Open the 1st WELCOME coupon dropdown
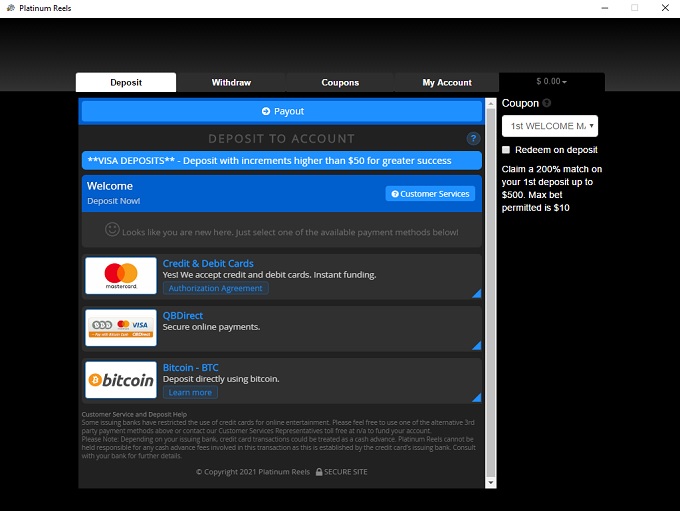This screenshot has width=680, height=511. [x=550, y=126]
